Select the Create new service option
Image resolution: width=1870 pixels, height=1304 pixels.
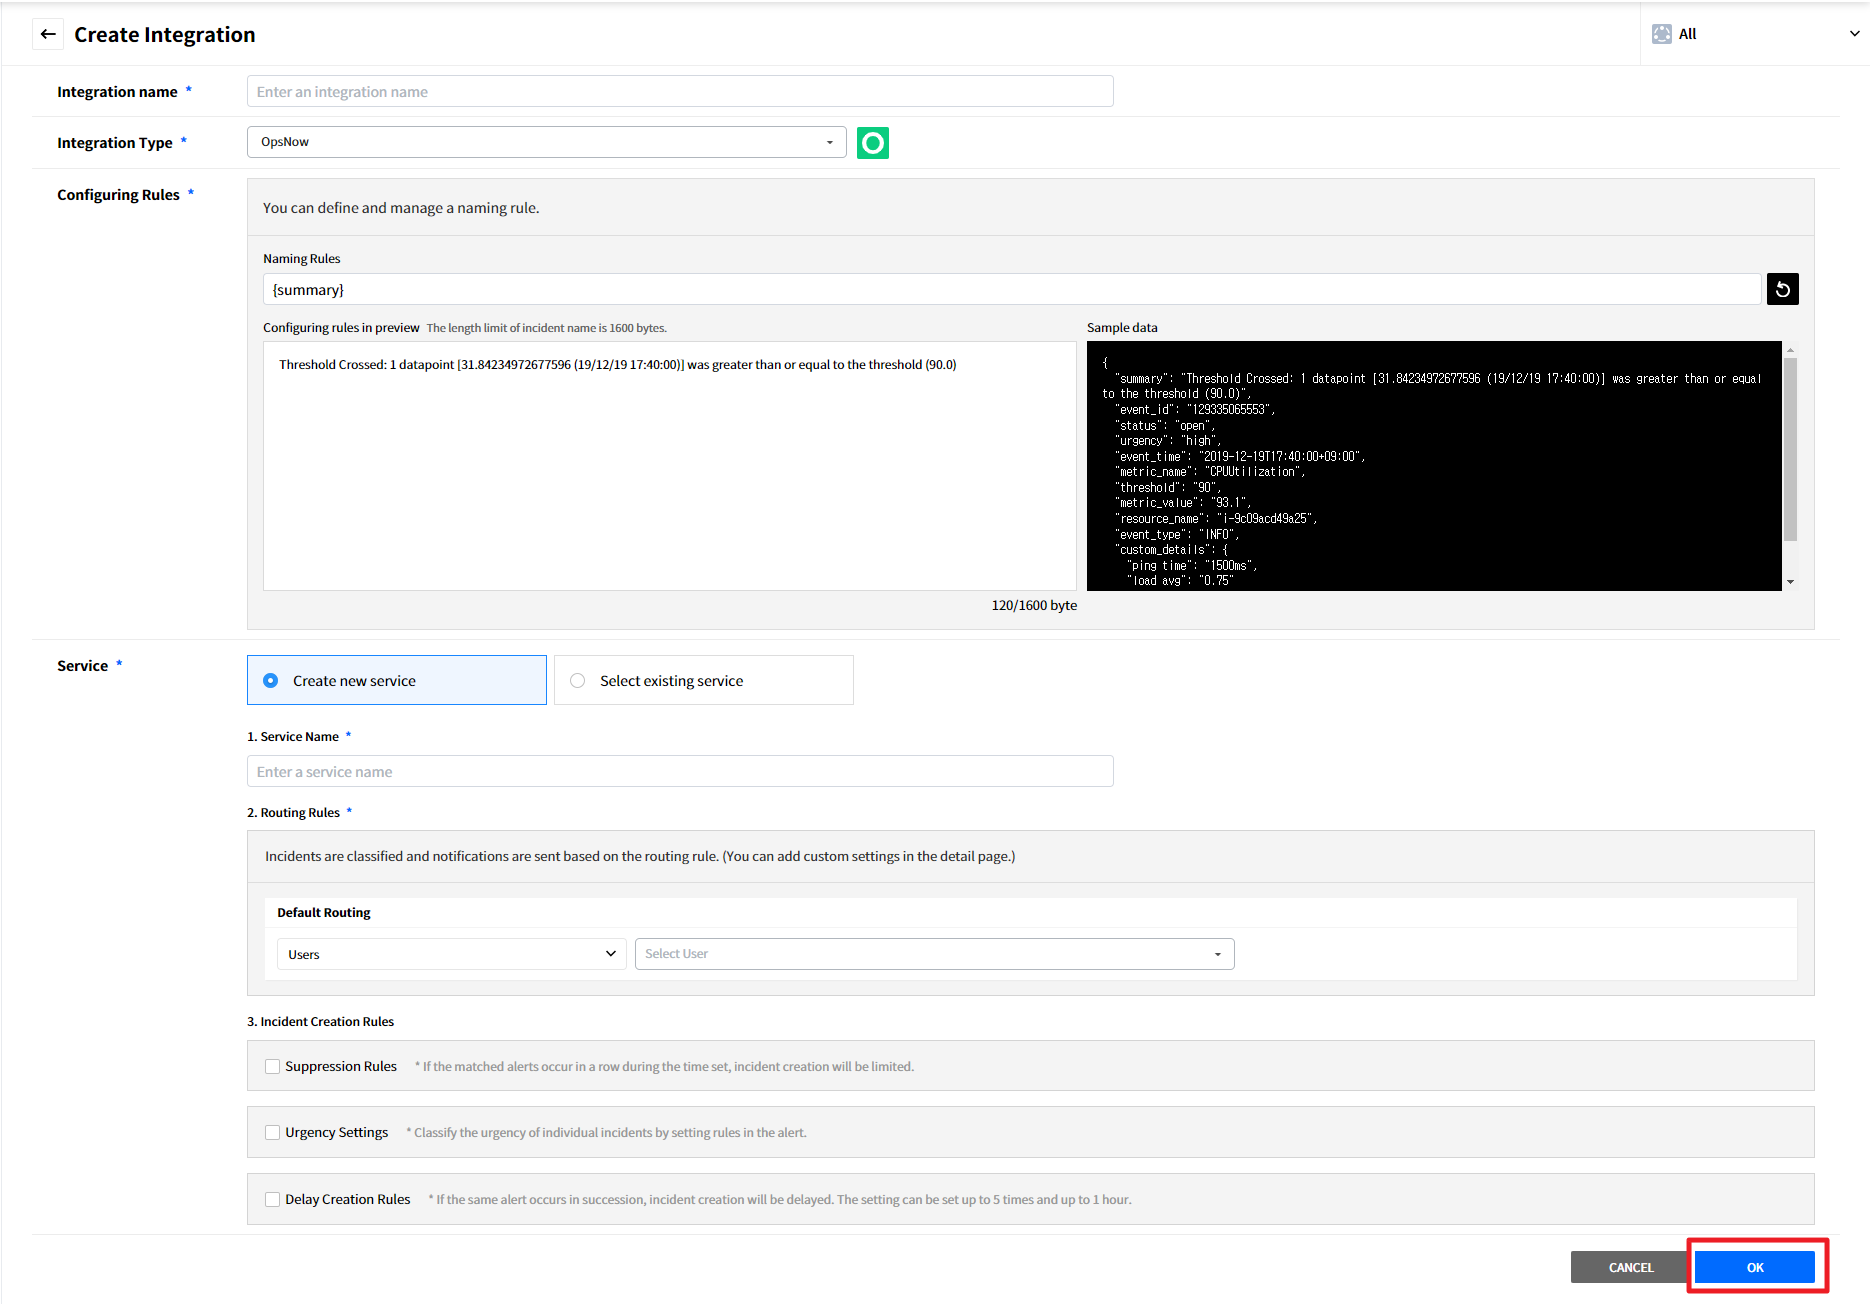tap(271, 681)
